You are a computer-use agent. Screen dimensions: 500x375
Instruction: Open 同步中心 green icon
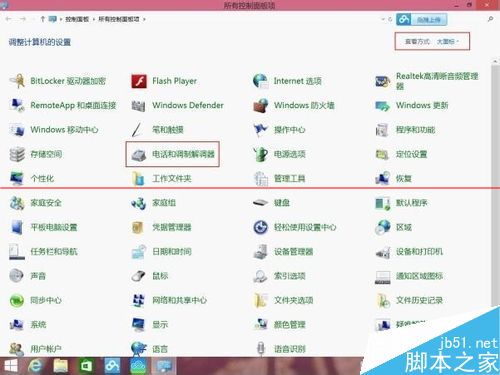click(x=17, y=301)
